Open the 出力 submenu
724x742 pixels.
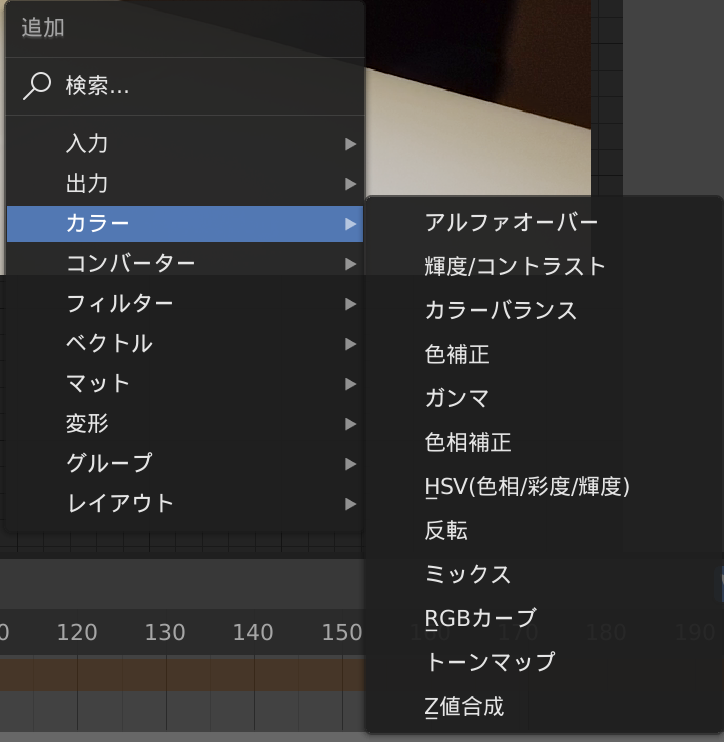(x=185, y=184)
